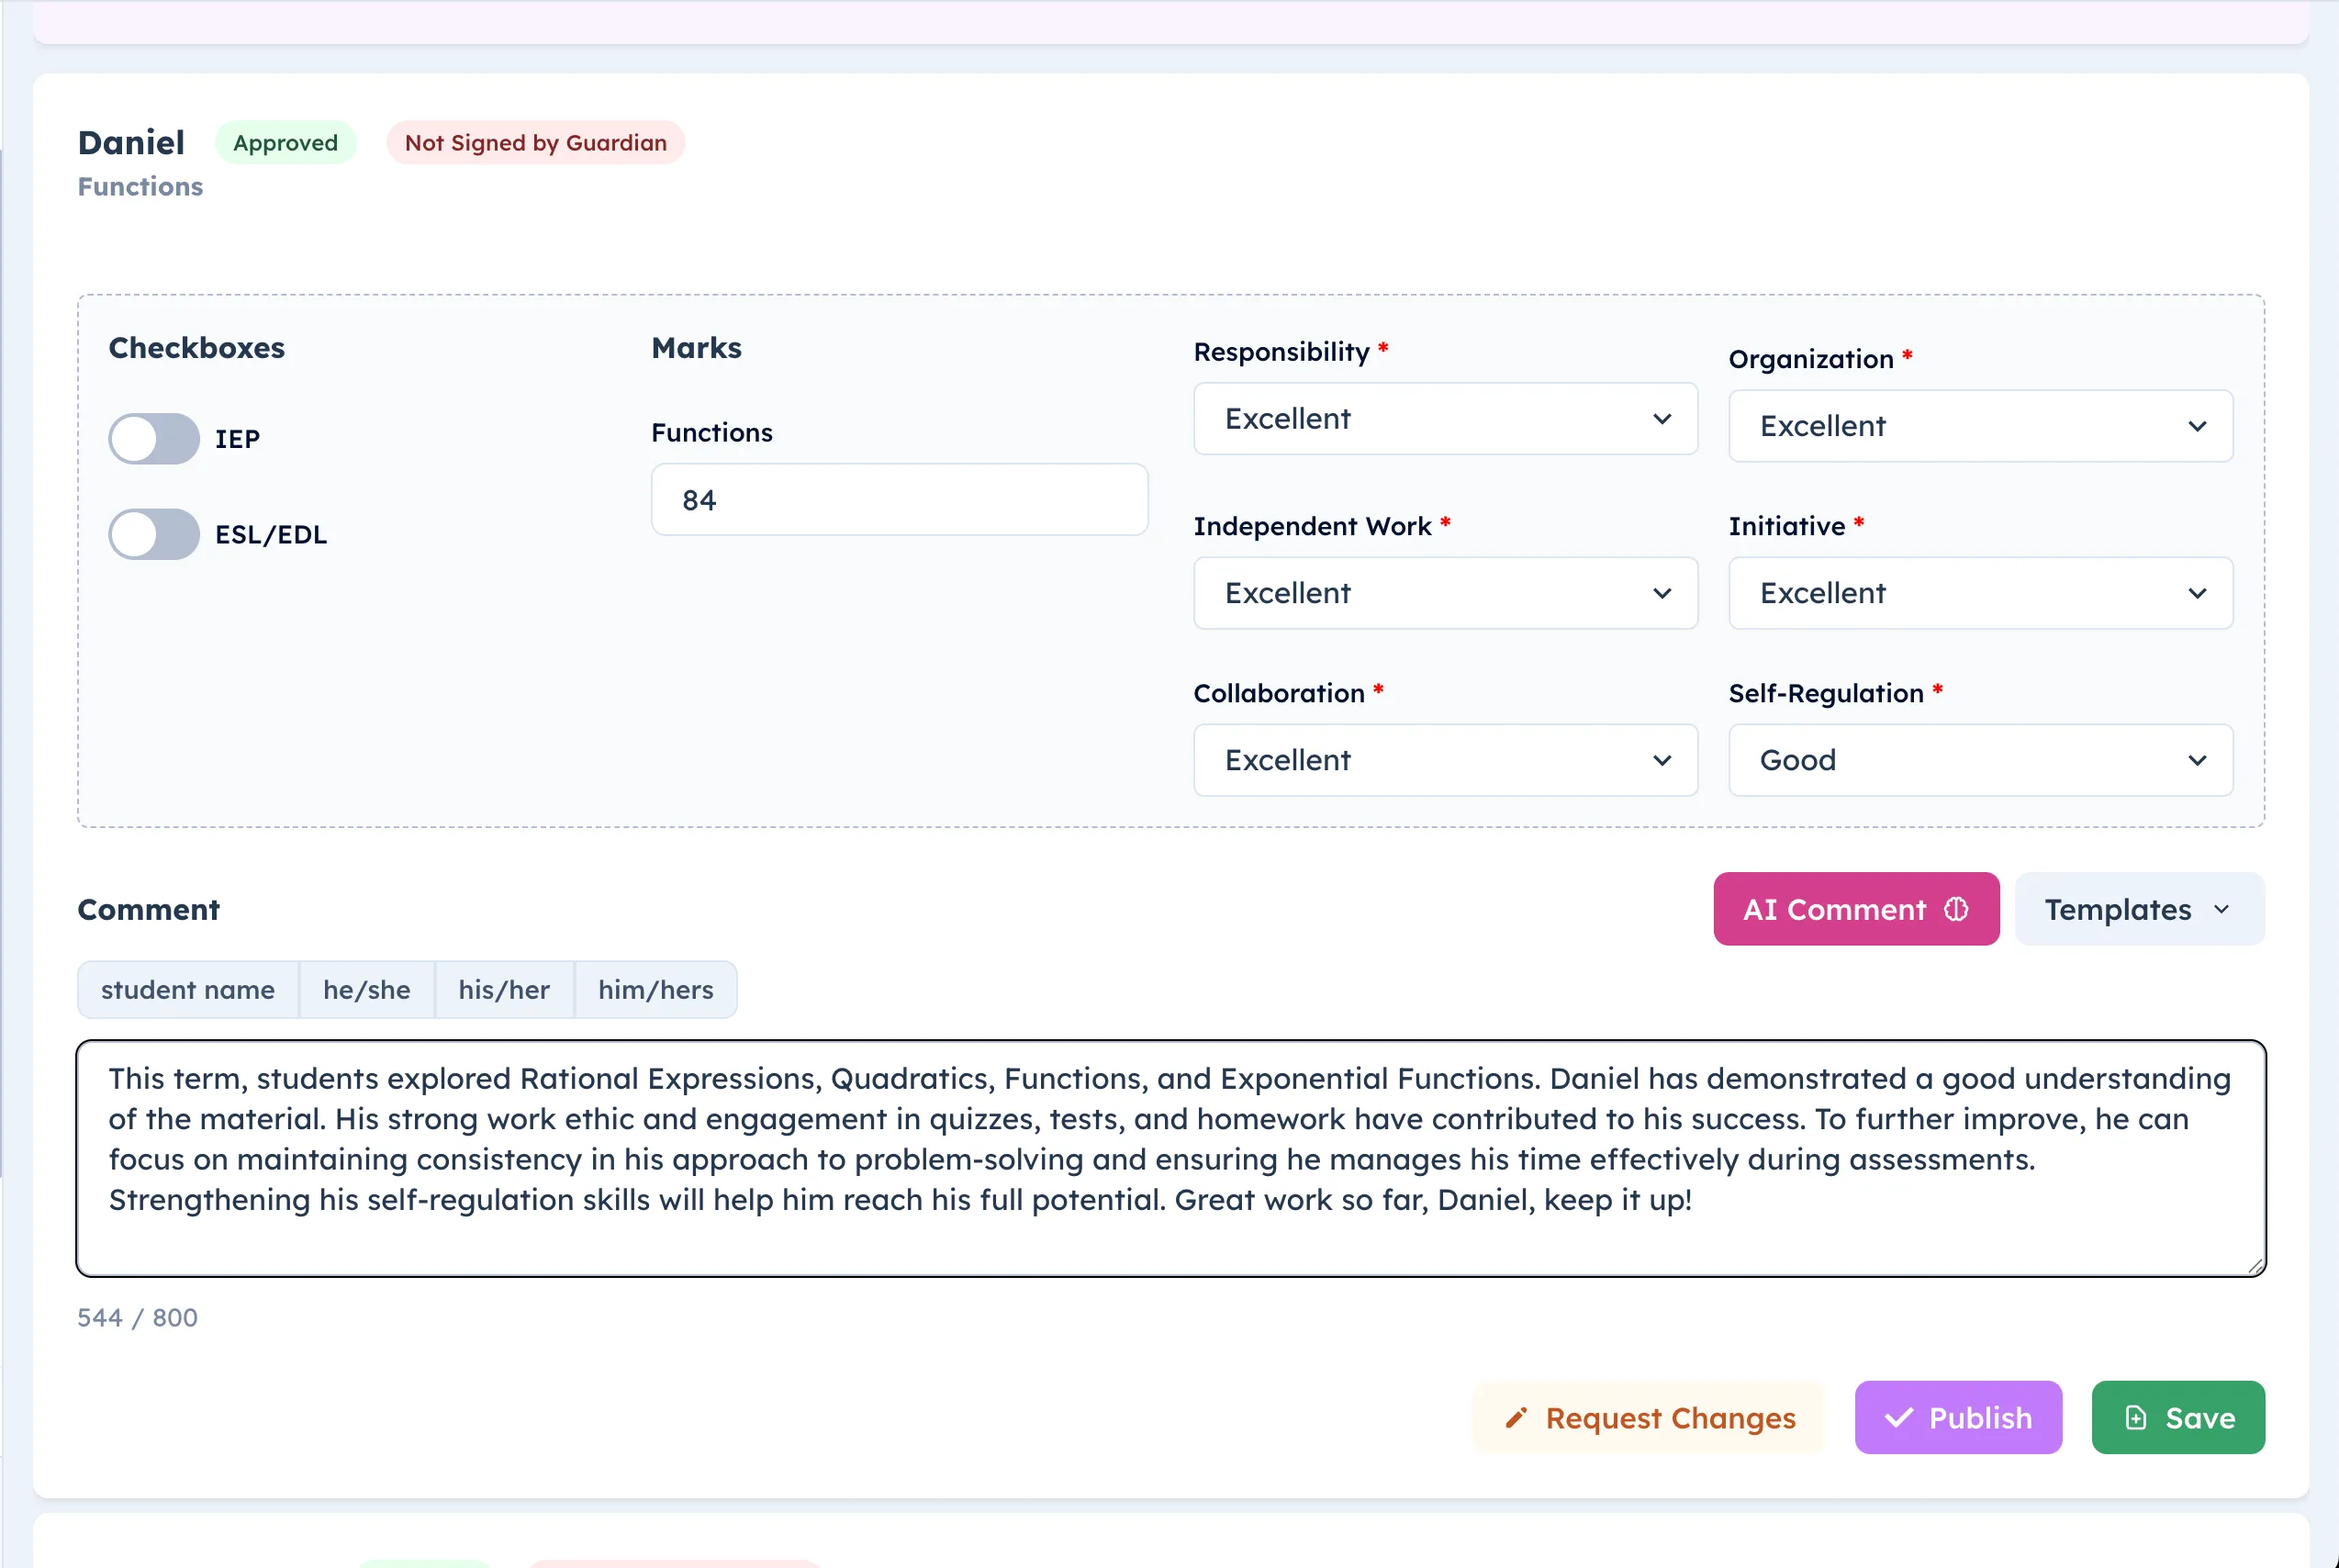Viewport: 2339px width, 1568px height.
Task: Expand the Initiative dropdown
Action: [x=1980, y=593]
